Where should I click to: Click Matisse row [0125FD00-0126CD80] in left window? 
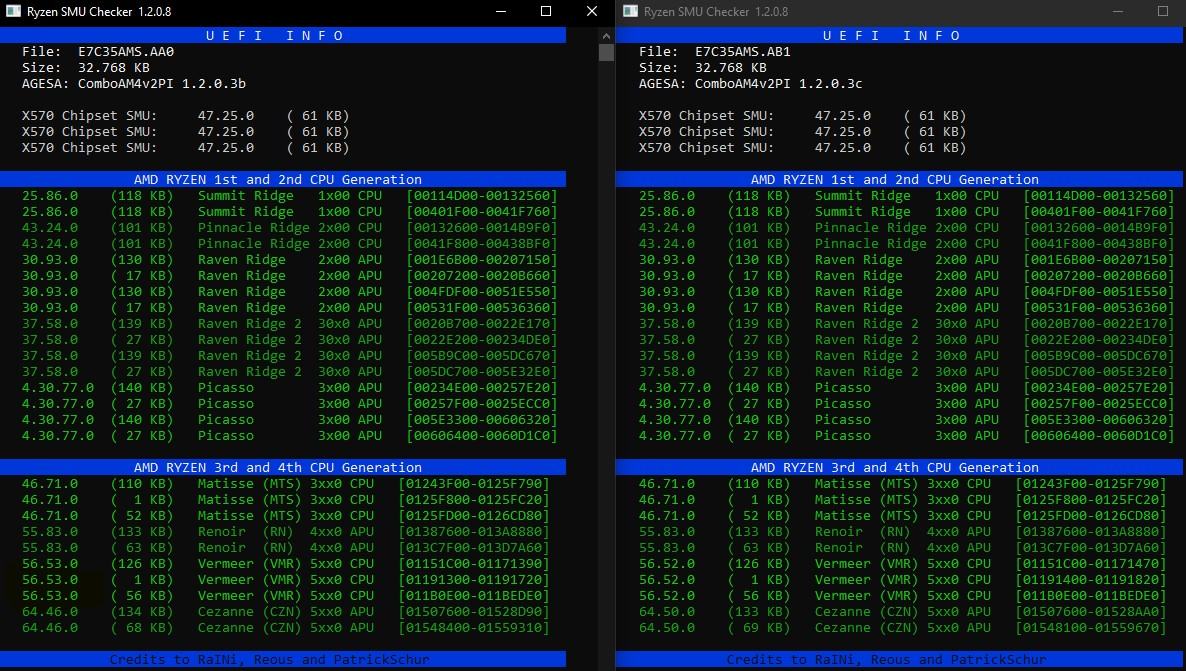286,515
